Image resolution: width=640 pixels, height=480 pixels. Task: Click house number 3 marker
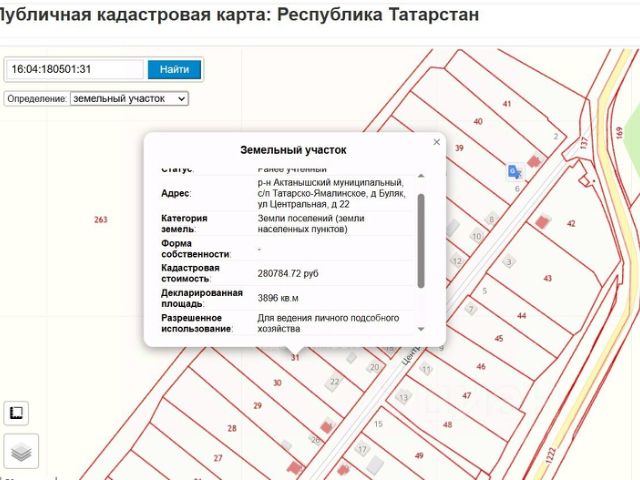[509, 262]
